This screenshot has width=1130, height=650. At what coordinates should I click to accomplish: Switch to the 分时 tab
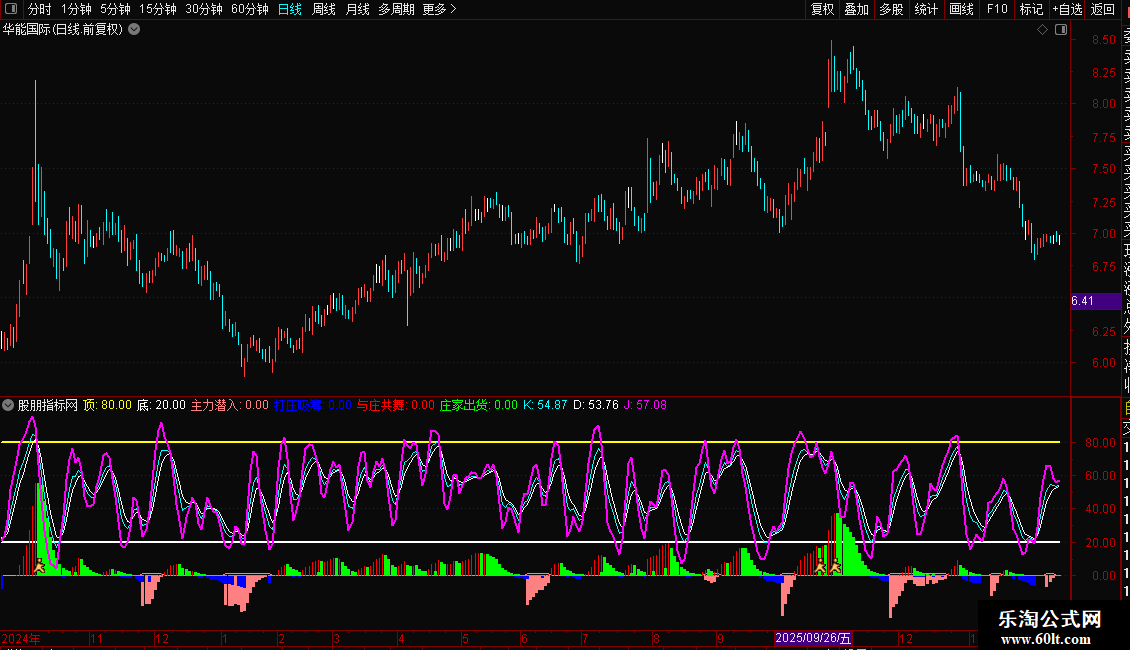coord(40,9)
